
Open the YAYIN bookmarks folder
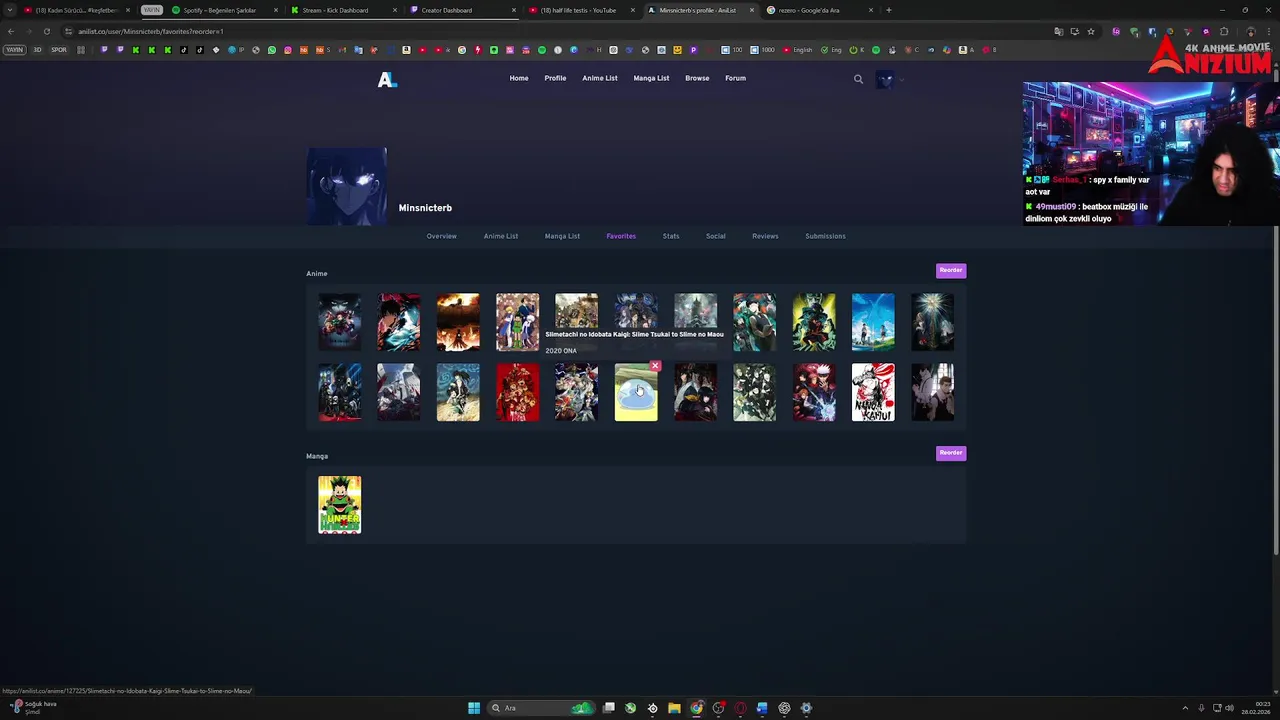14,50
